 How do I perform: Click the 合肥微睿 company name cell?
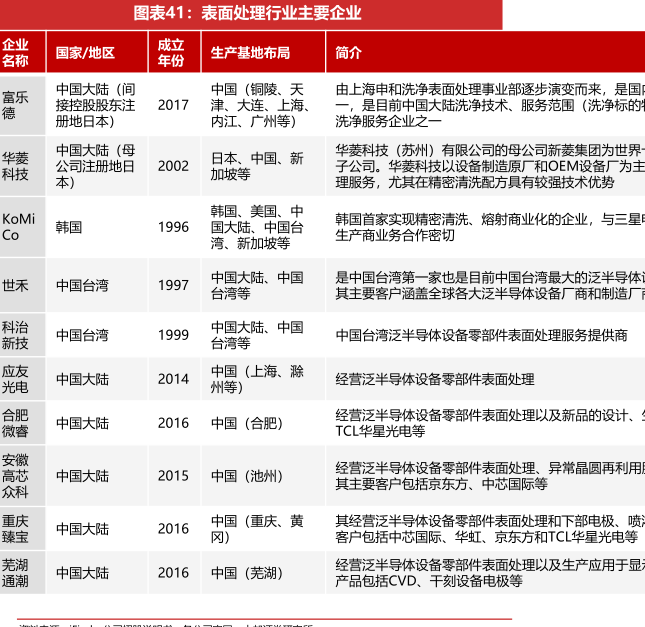[x=16, y=423]
